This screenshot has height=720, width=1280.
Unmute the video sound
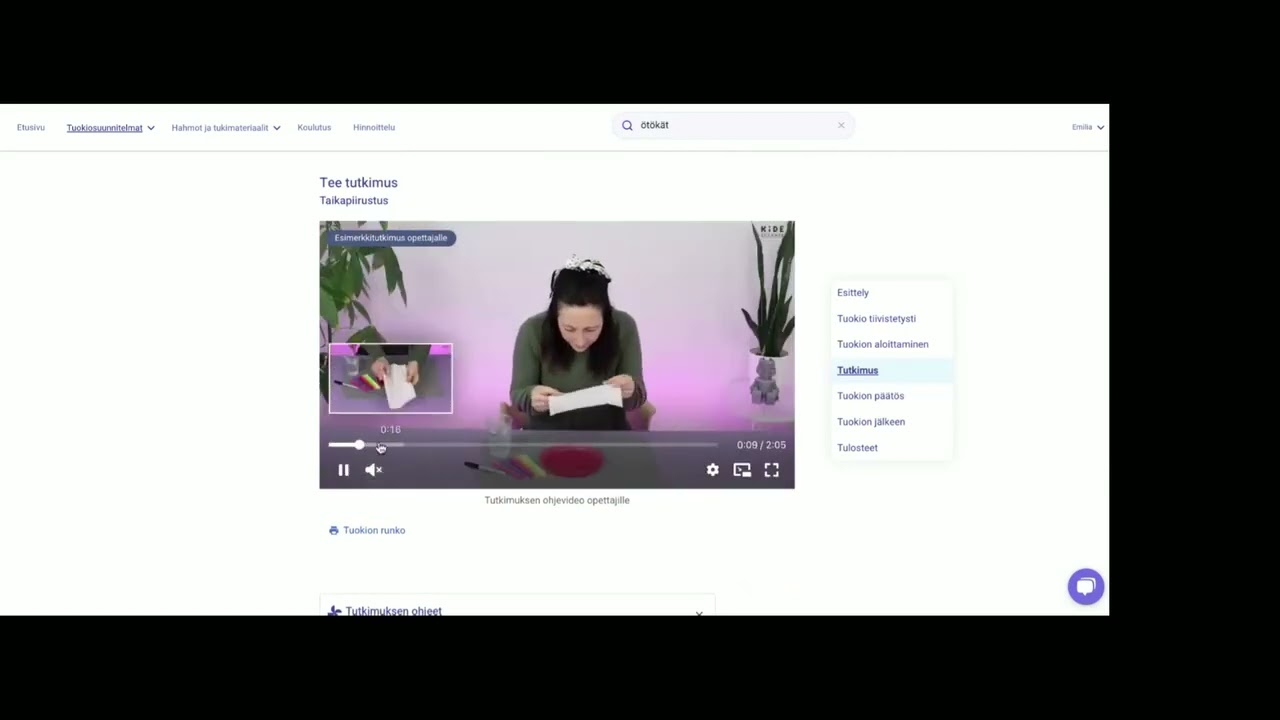[373, 470]
